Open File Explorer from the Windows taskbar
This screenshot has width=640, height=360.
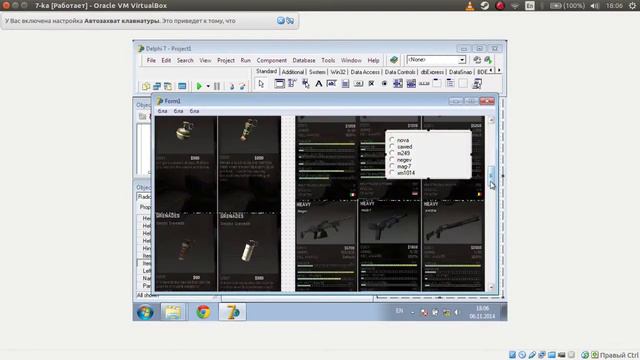pyautogui.click(x=173, y=312)
